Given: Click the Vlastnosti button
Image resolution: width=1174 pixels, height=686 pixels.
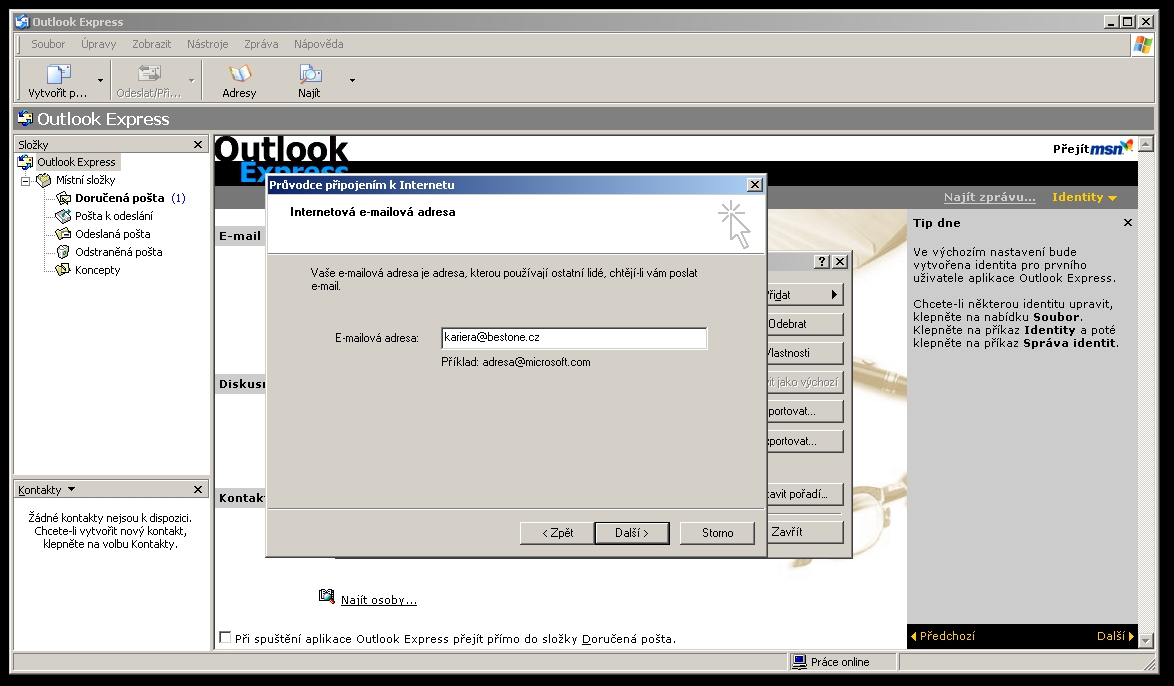Looking at the screenshot, I should pyautogui.click(x=805, y=353).
